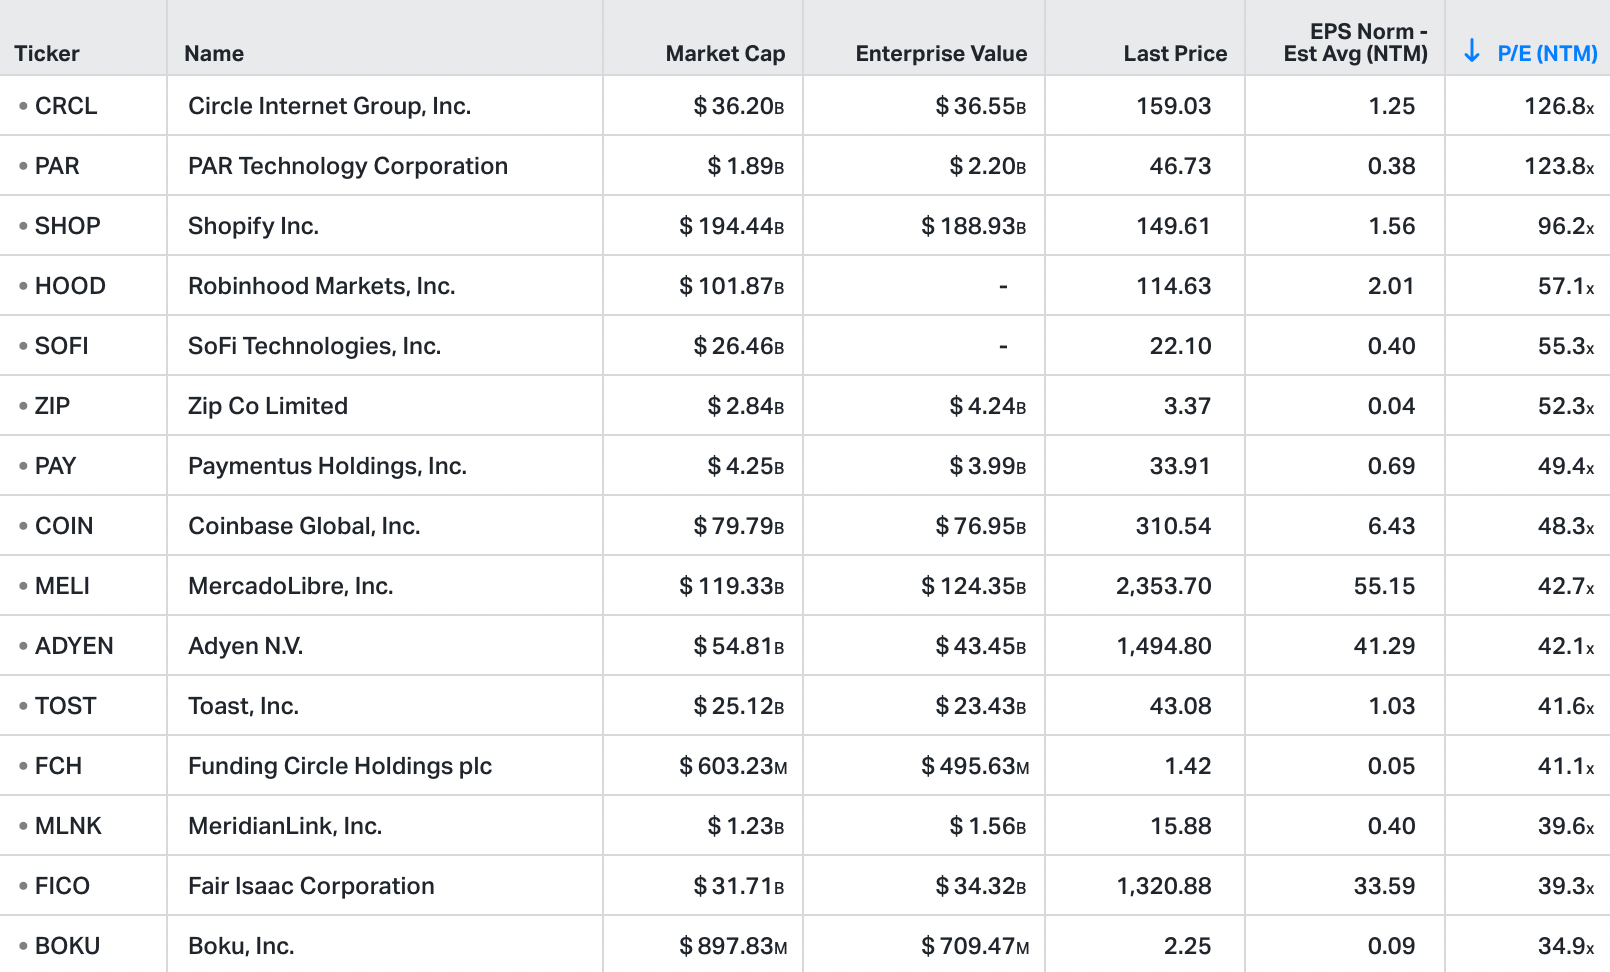1610x972 pixels.
Task: Click the descending sort arrow beside P/E (NTM)
Action: [1471, 52]
